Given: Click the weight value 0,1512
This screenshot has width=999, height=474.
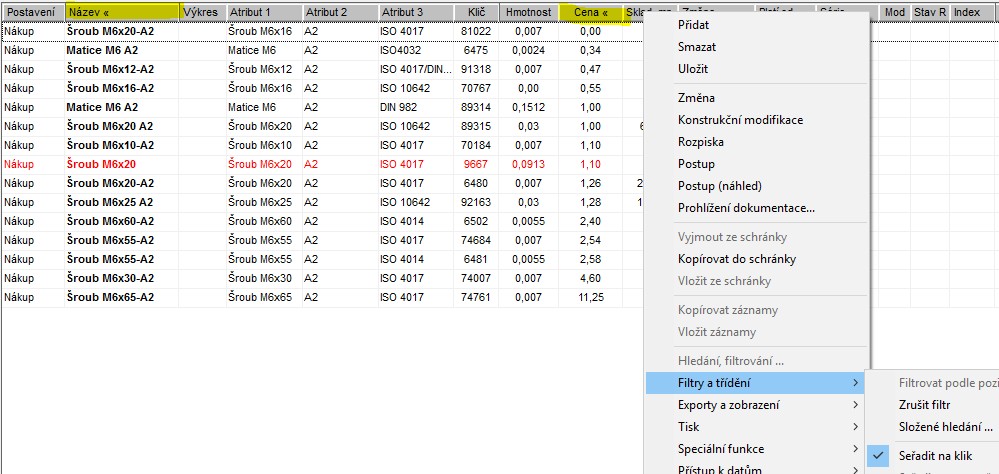Looking at the screenshot, I should point(528,107).
